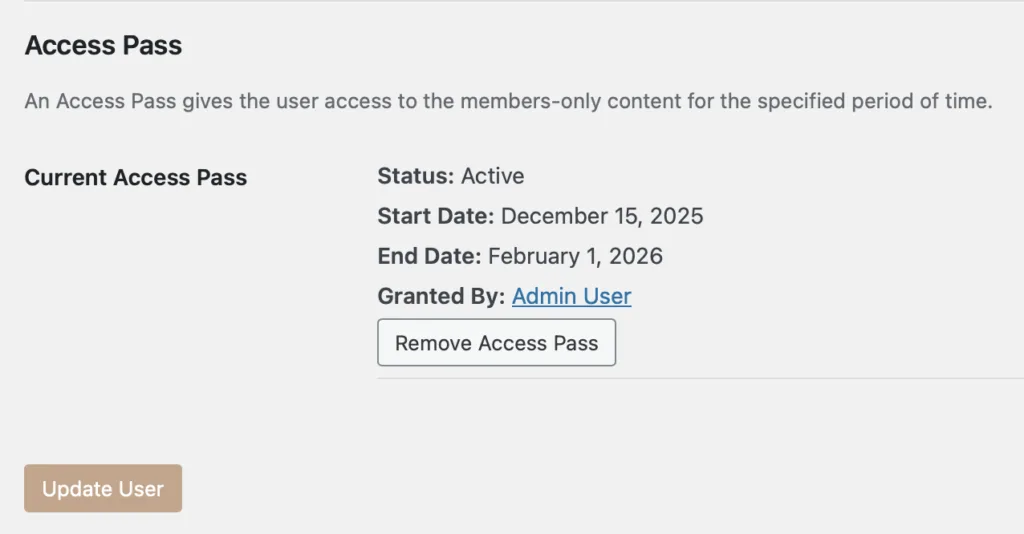Click the Remove Access Pass button

496,343
